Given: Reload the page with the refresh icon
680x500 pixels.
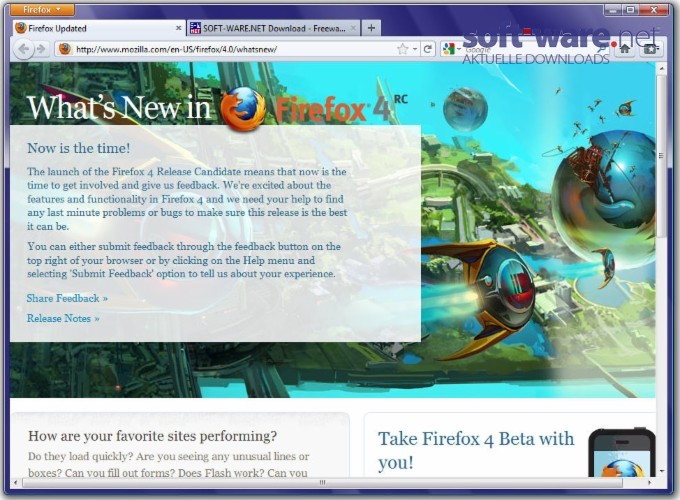Looking at the screenshot, I should tap(428, 49).
